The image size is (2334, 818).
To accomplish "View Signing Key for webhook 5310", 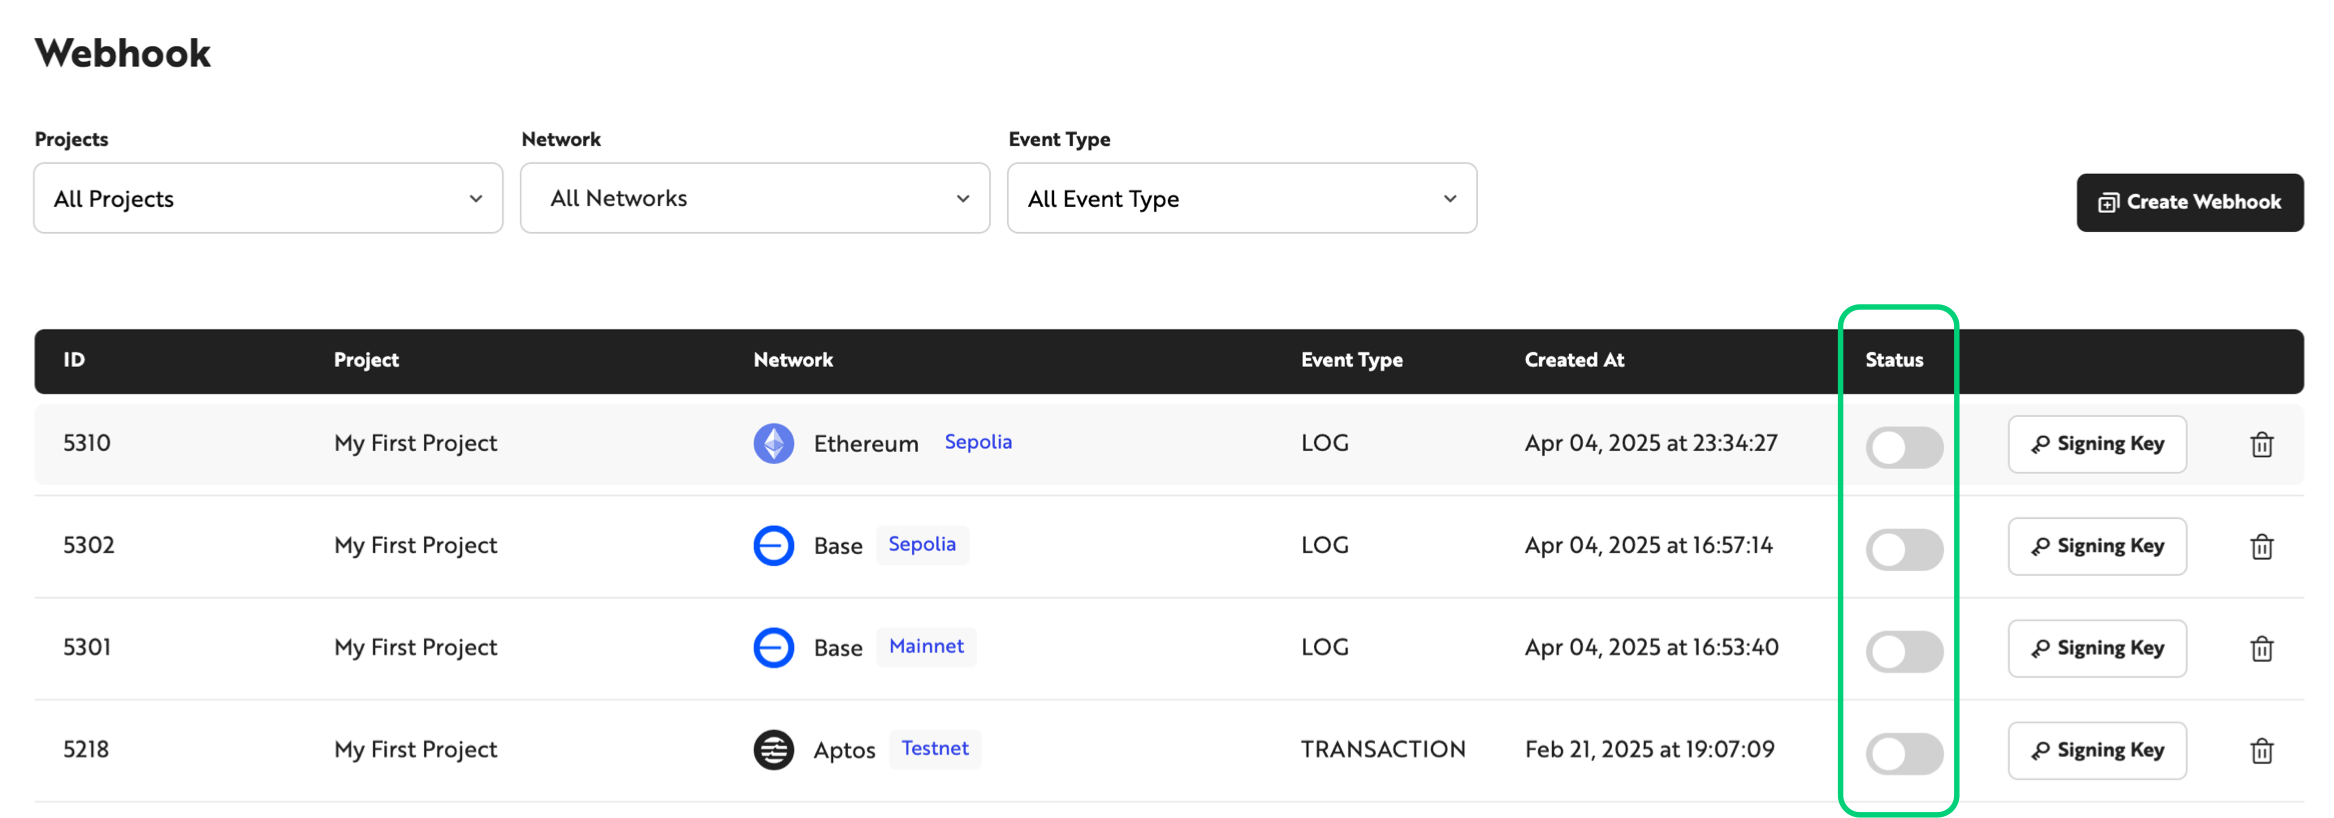I will 2097,444.
